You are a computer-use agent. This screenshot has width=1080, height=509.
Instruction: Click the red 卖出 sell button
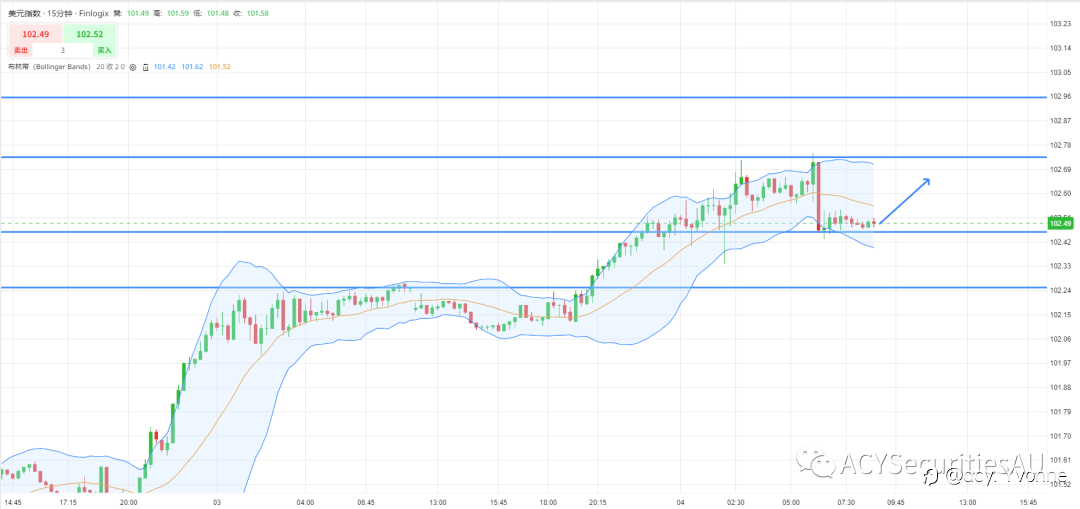(x=19, y=50)
